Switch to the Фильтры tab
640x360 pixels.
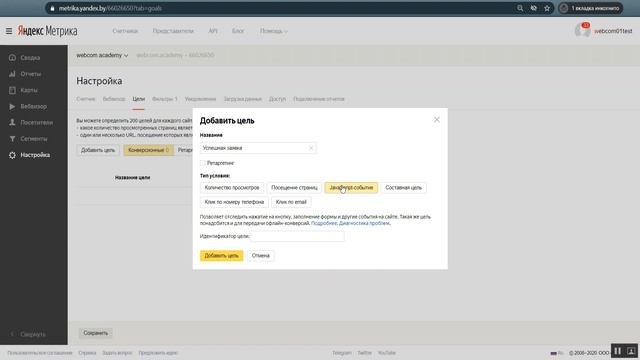click(x=164, y=99)
